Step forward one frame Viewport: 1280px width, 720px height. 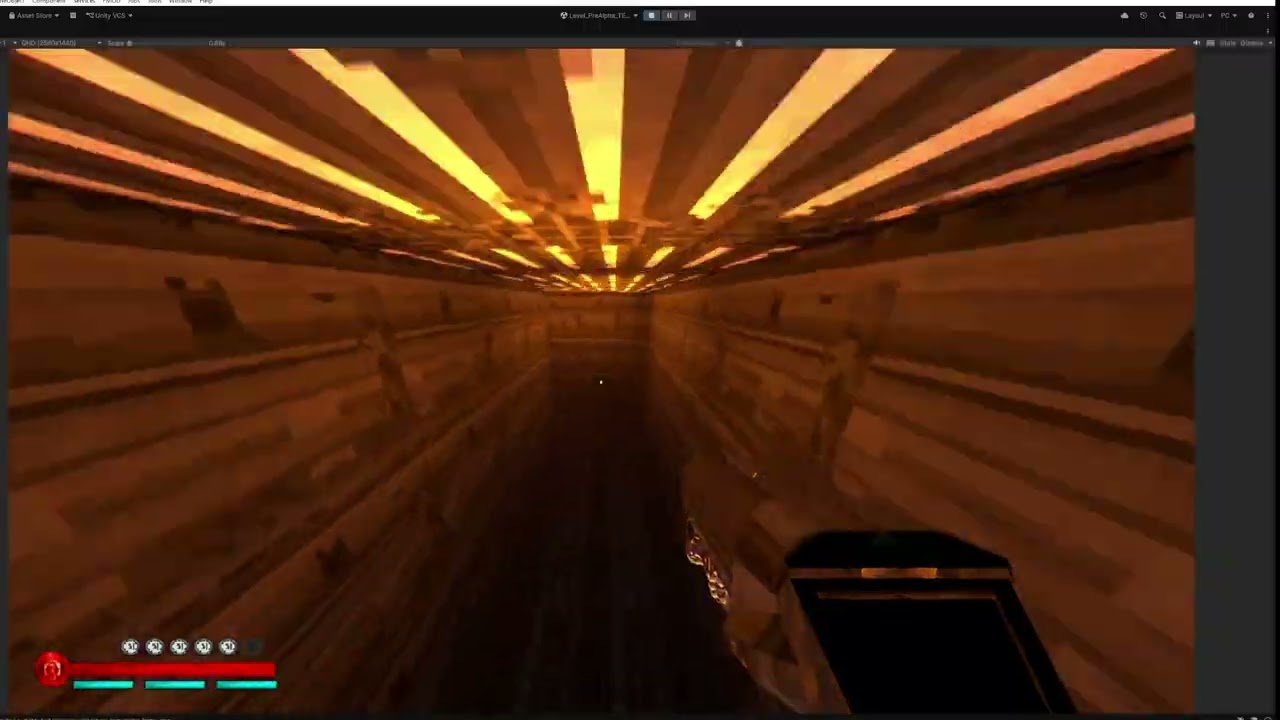pos(687,15)
